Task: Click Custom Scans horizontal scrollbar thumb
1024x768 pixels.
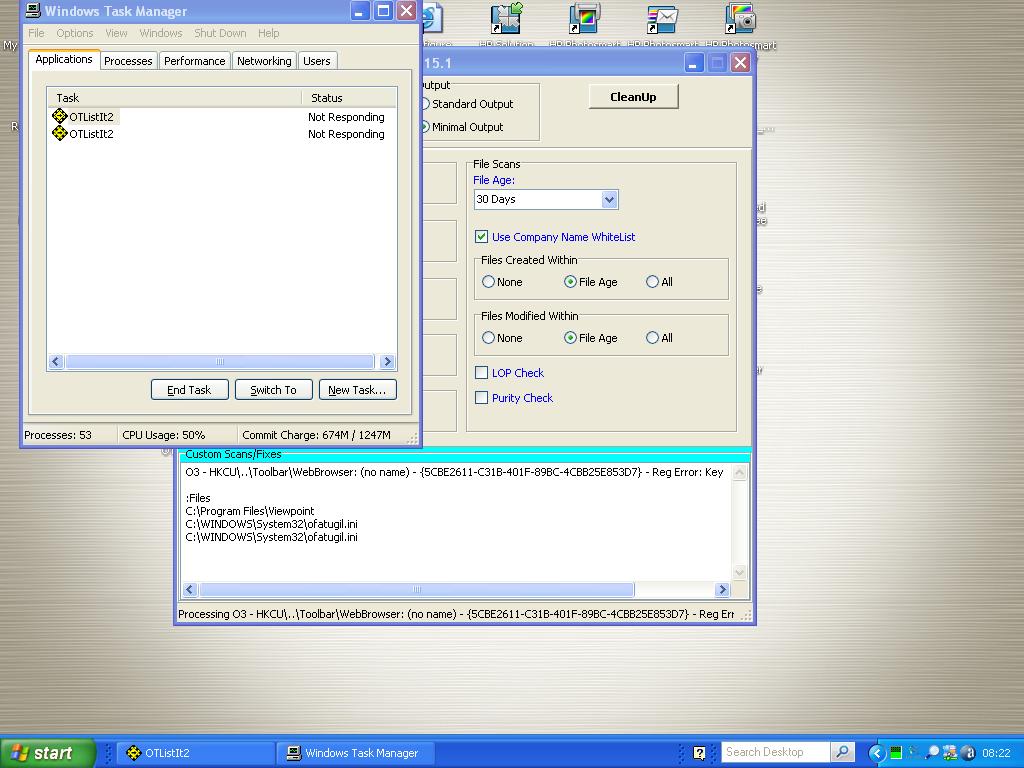Action: pyautogui.click(x=417, y=590)
